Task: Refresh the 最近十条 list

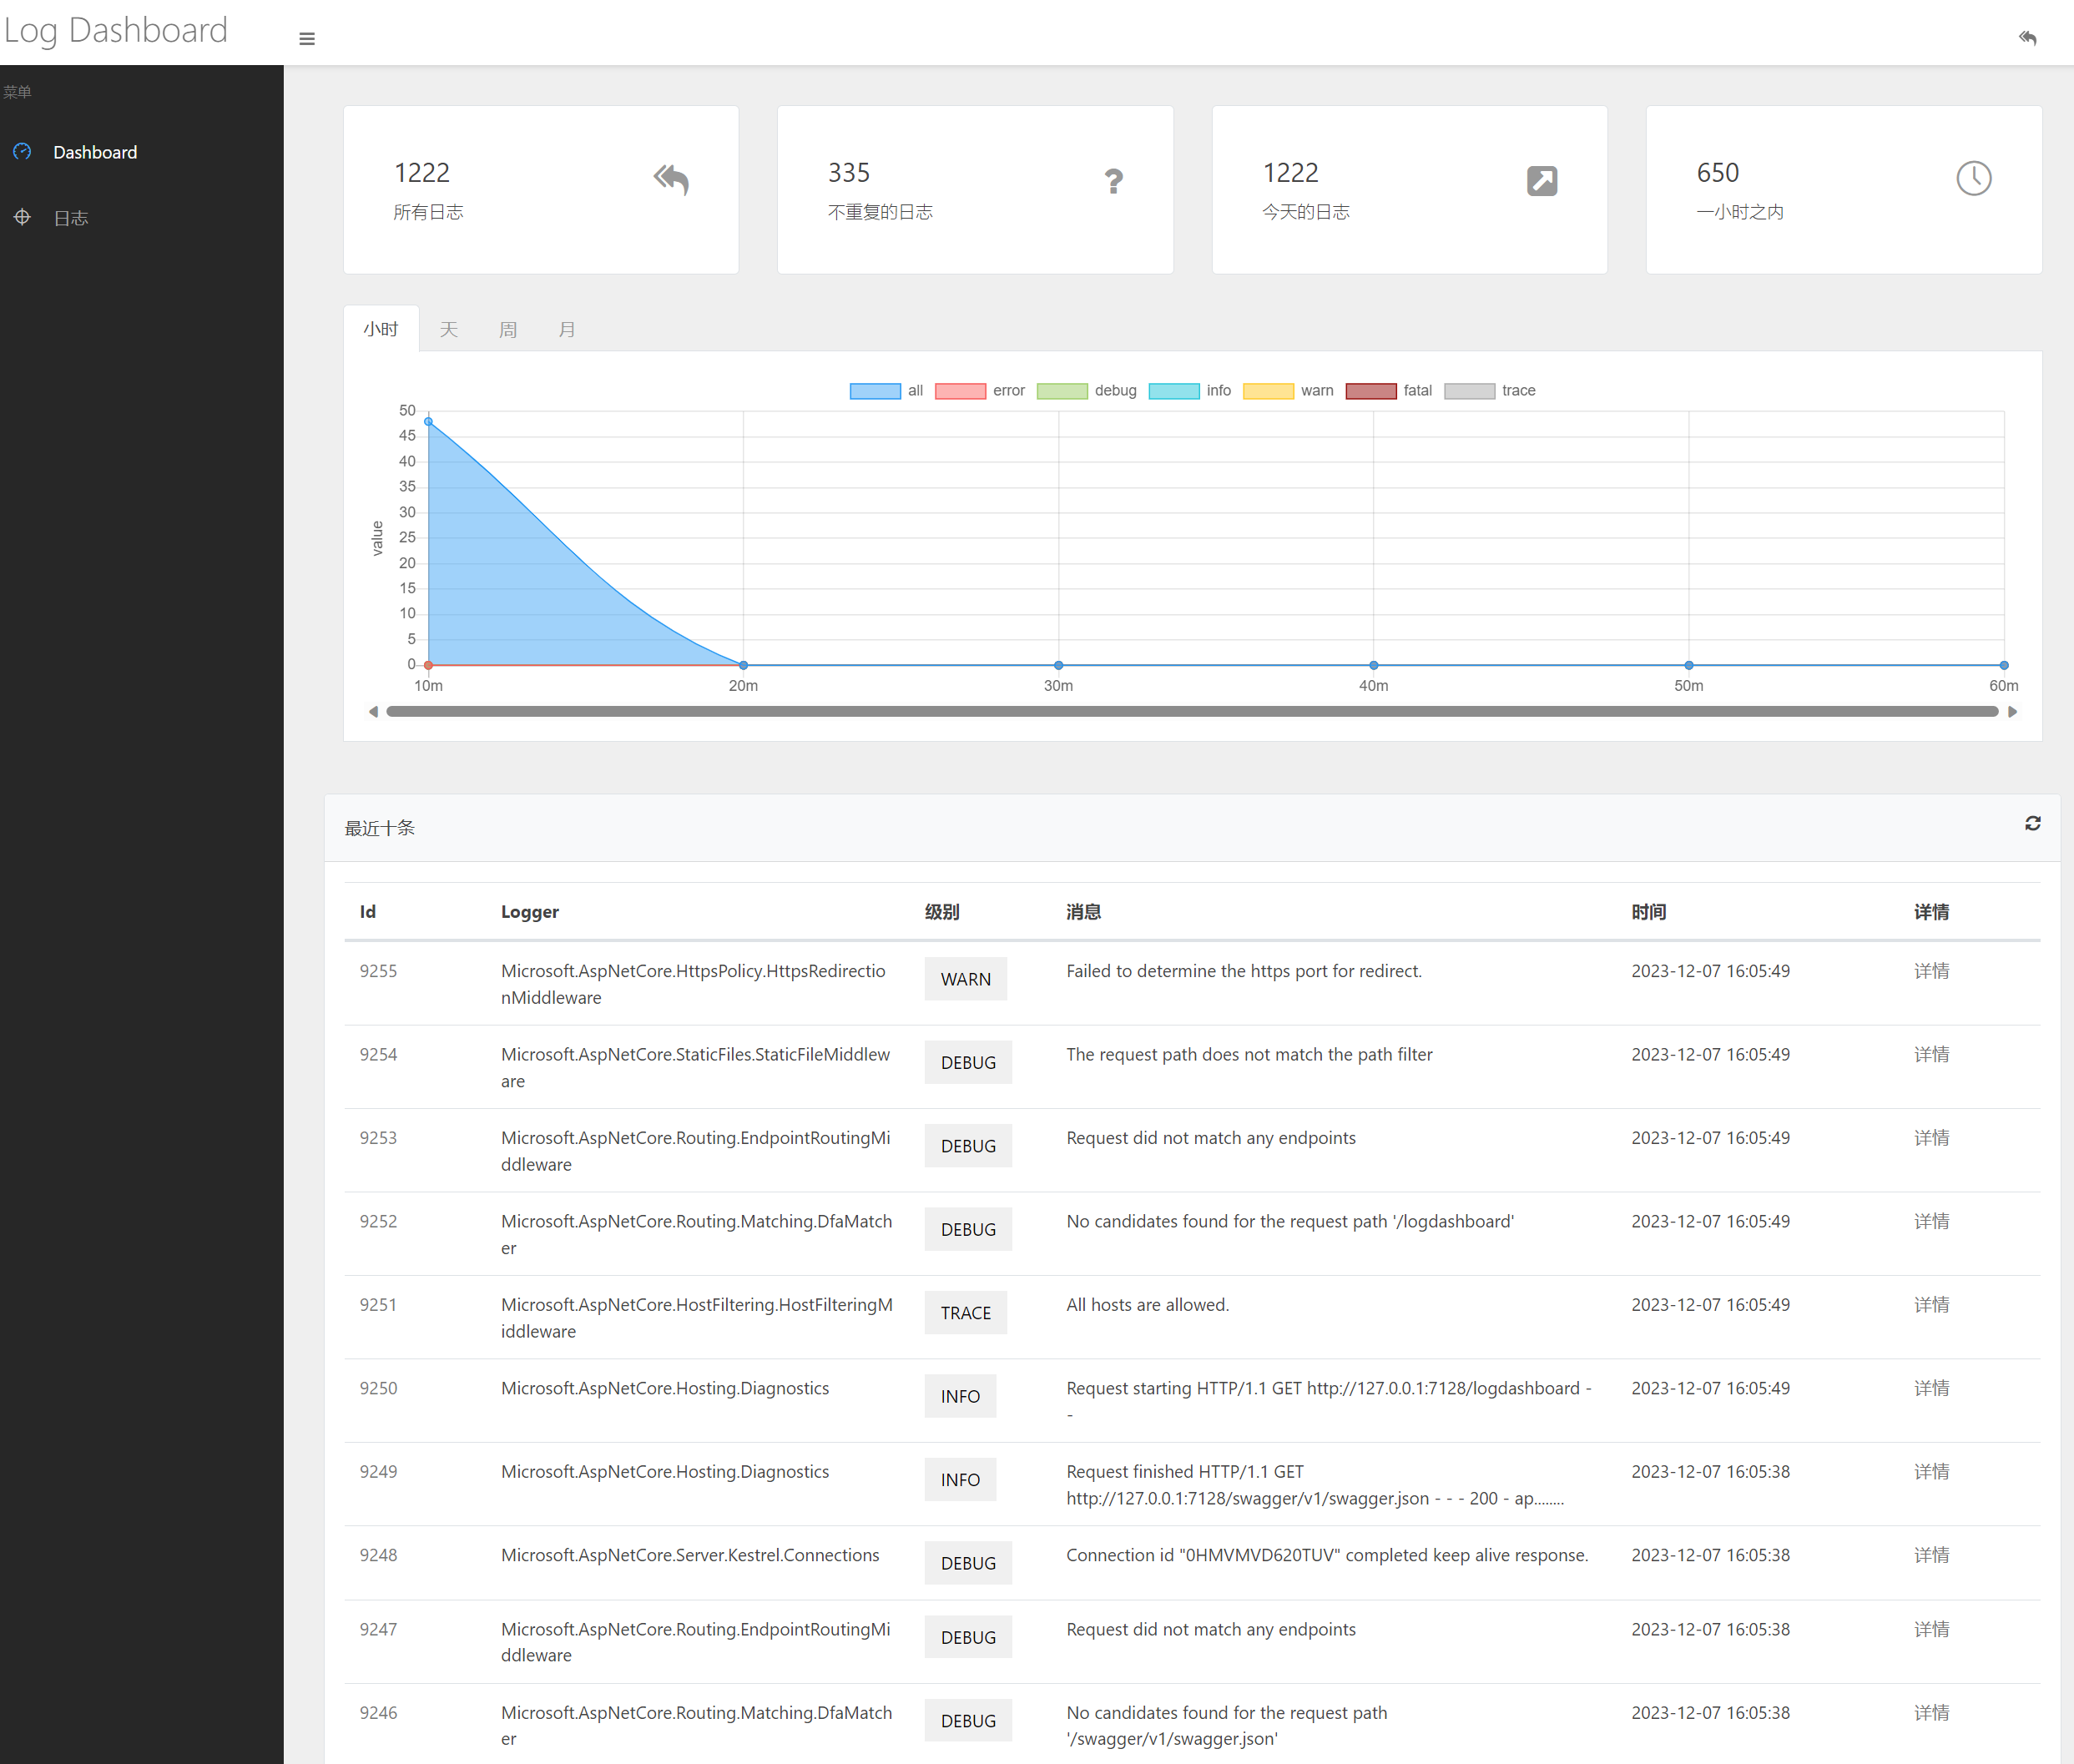Action: click(2032, 823)
